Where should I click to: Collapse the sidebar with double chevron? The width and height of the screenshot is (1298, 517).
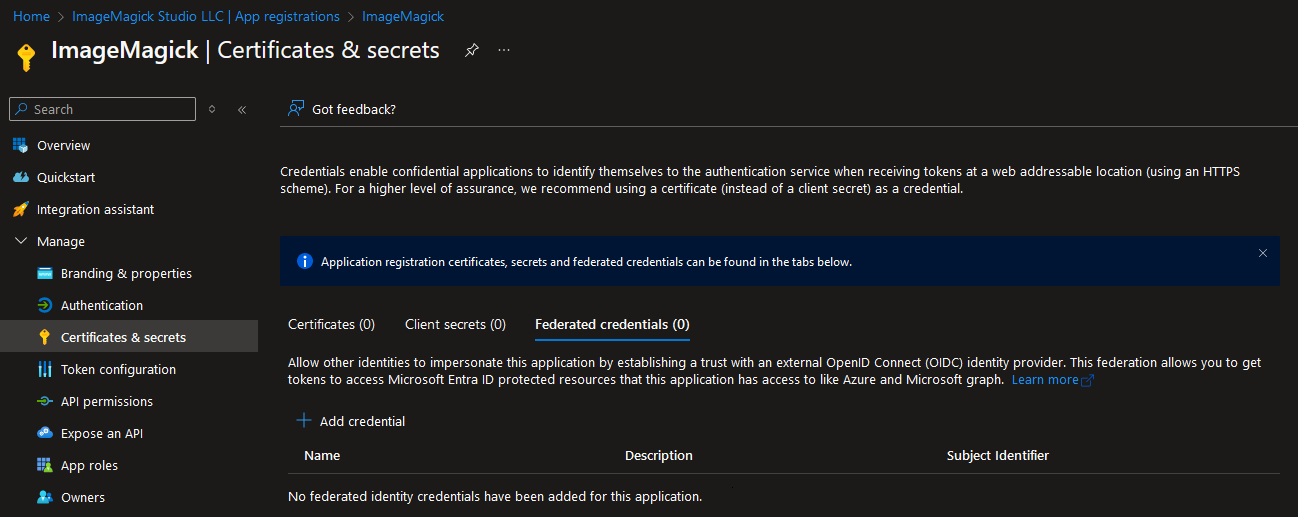(242, 109)
